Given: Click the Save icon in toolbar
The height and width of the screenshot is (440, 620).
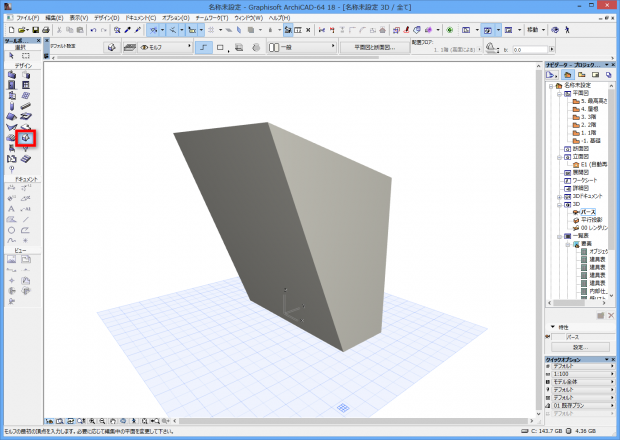Looking at the screenshot, I should (35, 31).
